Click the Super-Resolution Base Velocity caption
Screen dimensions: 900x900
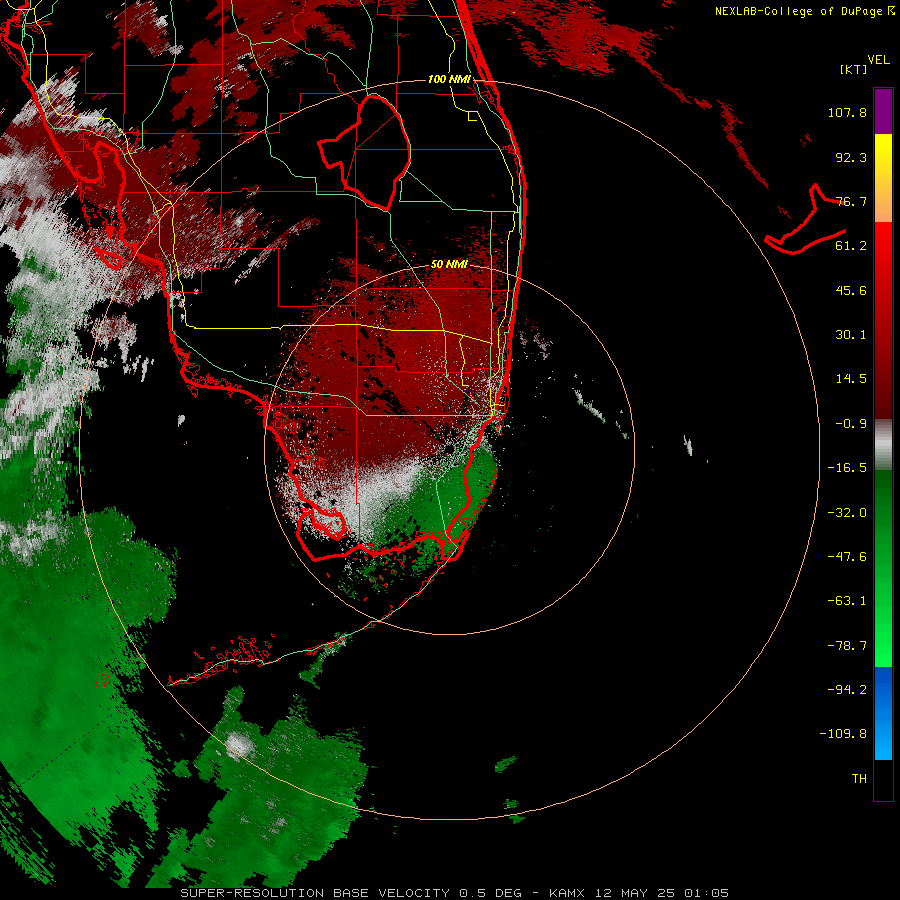point(454,893)
